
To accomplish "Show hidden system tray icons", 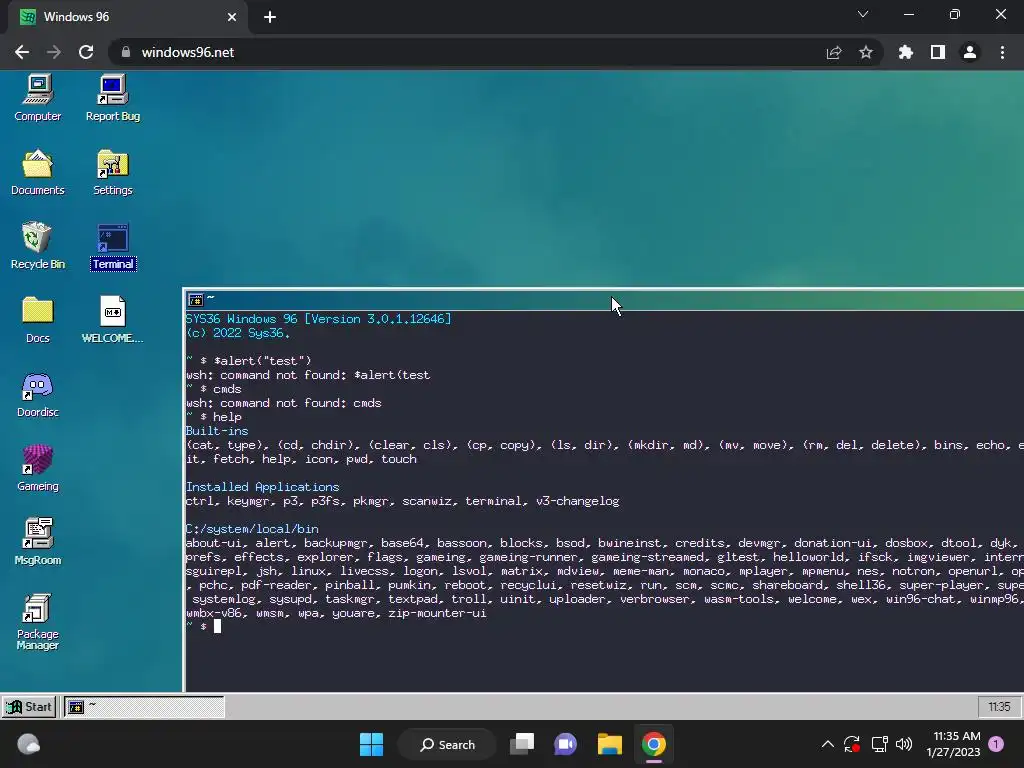I will coord(827,744).
